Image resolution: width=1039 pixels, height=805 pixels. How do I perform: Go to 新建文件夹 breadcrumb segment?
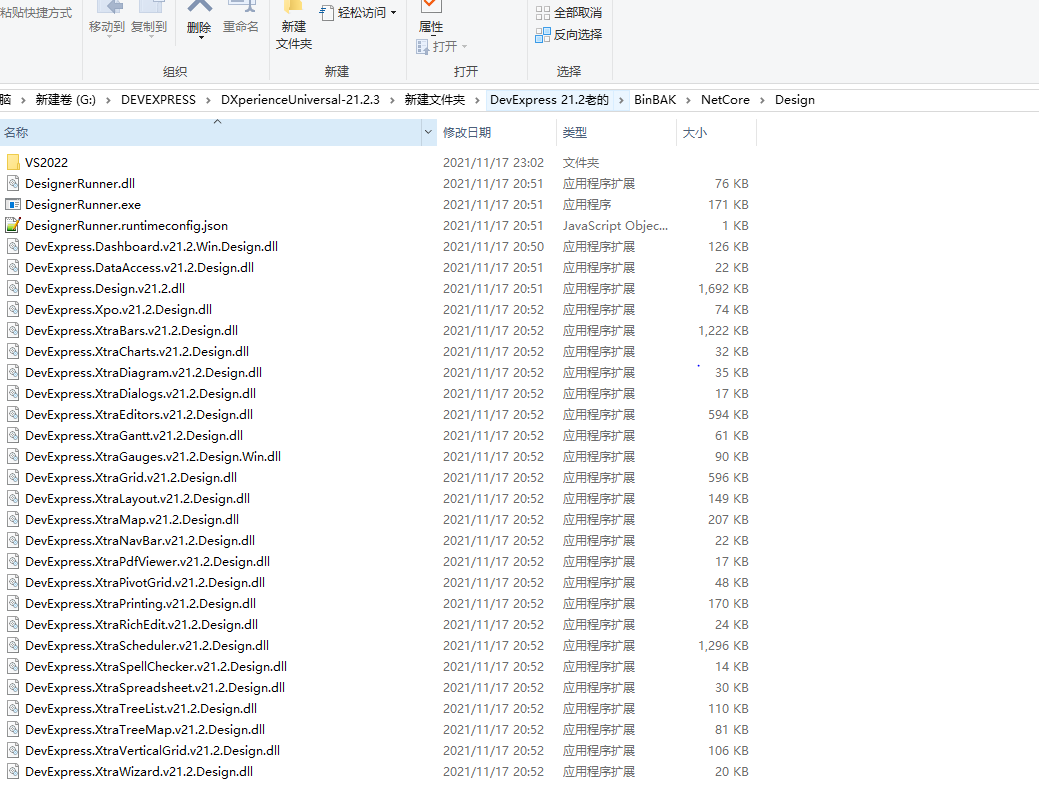[435, 100]
